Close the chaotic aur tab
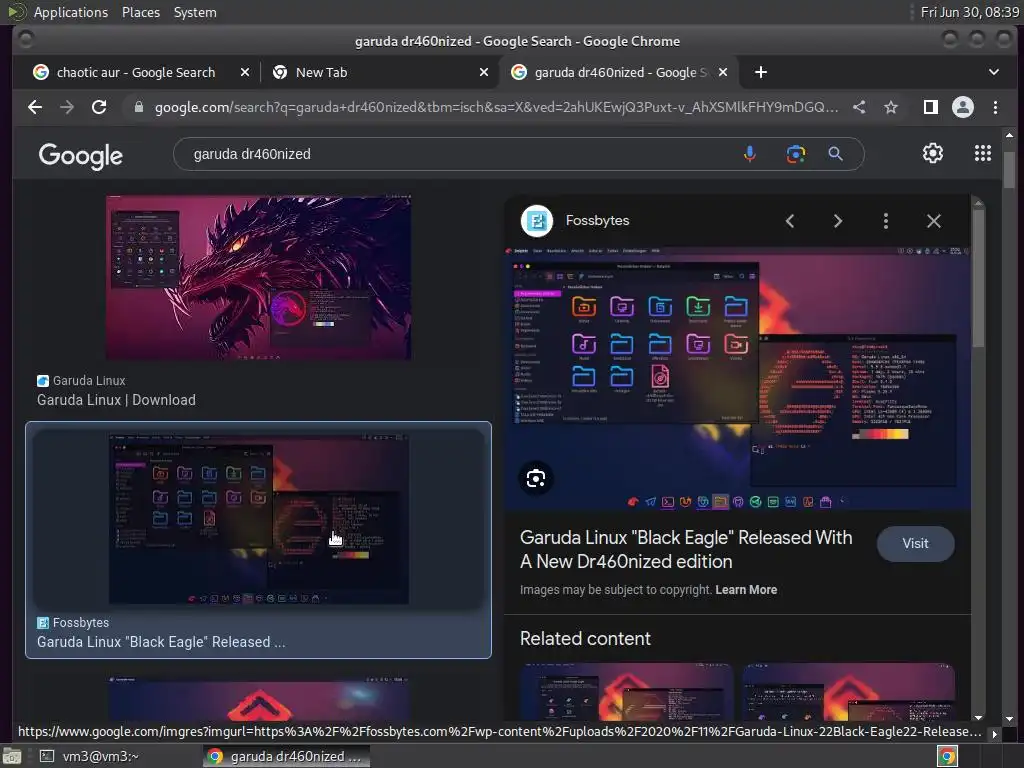The image size is (1024, 768). [245, 72]
